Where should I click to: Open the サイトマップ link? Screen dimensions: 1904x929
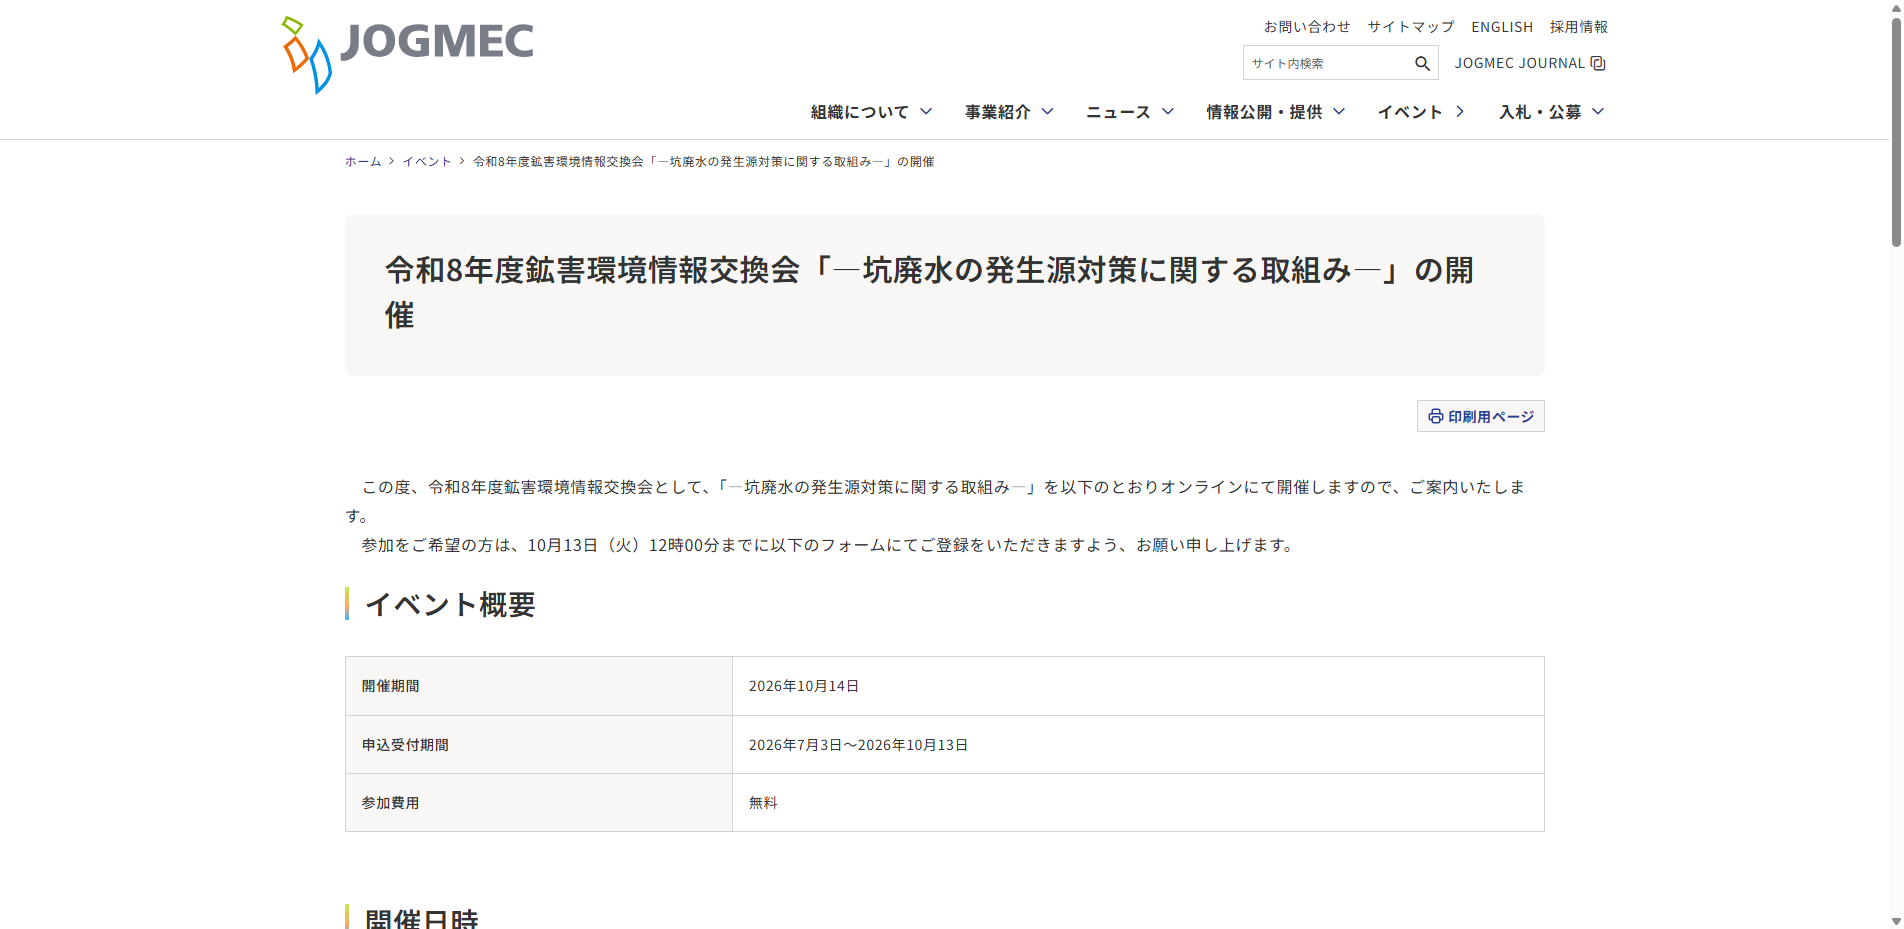point(1411,27)
